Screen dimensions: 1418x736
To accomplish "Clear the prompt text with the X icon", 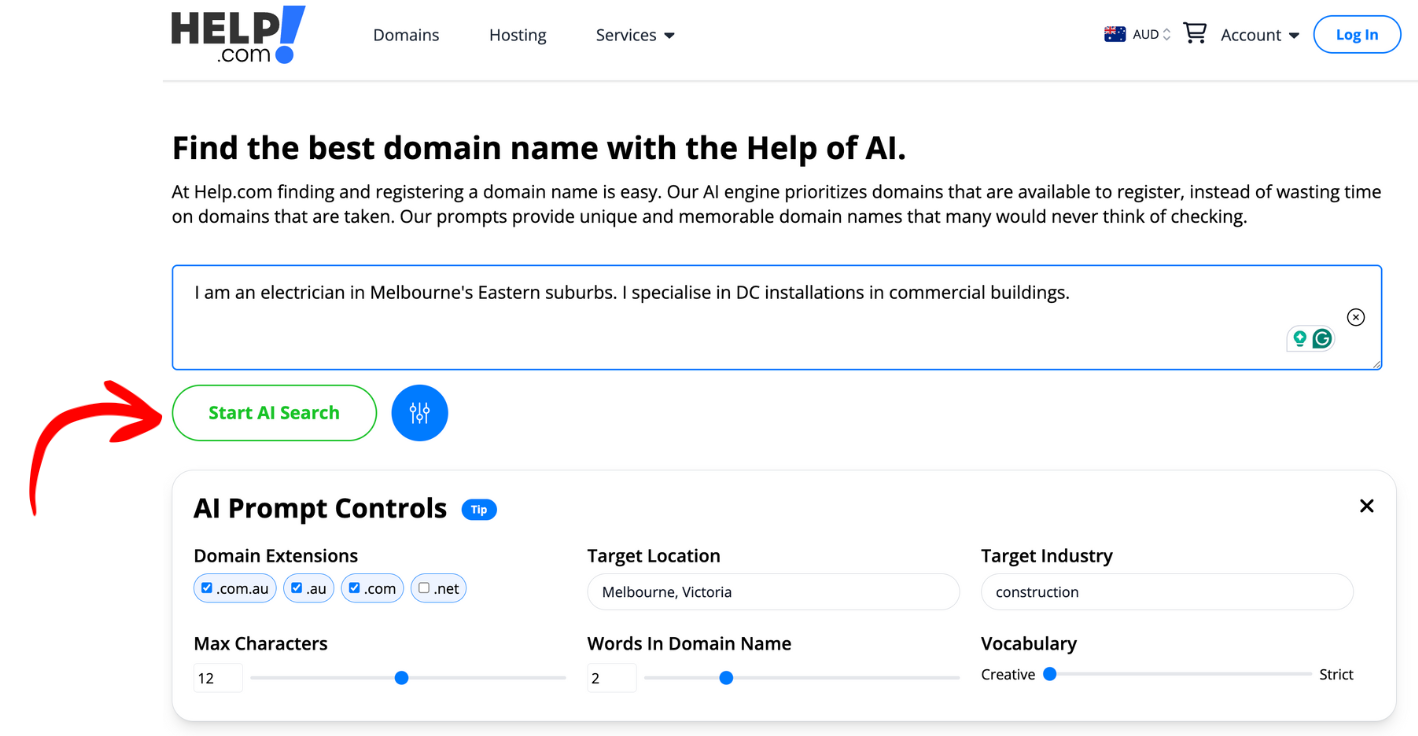I will click(1355, 317).
